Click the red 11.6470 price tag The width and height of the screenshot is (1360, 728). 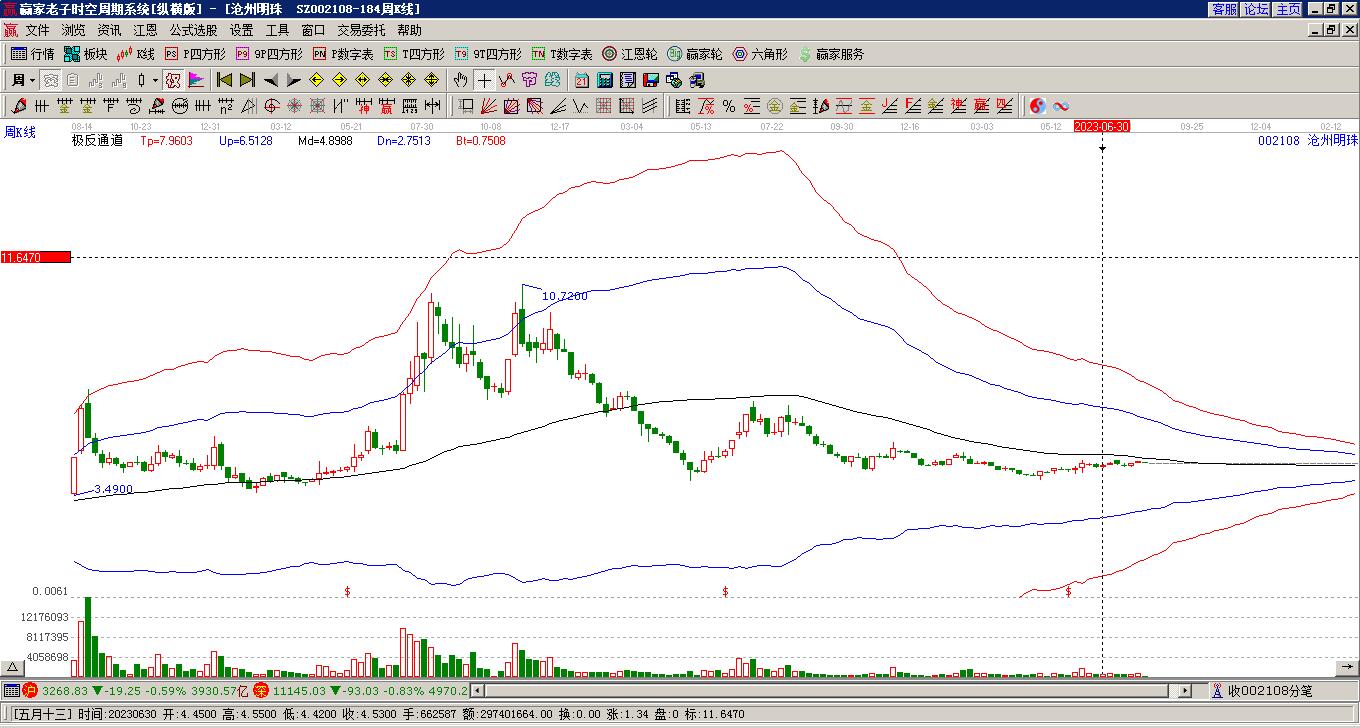point(36,258)
